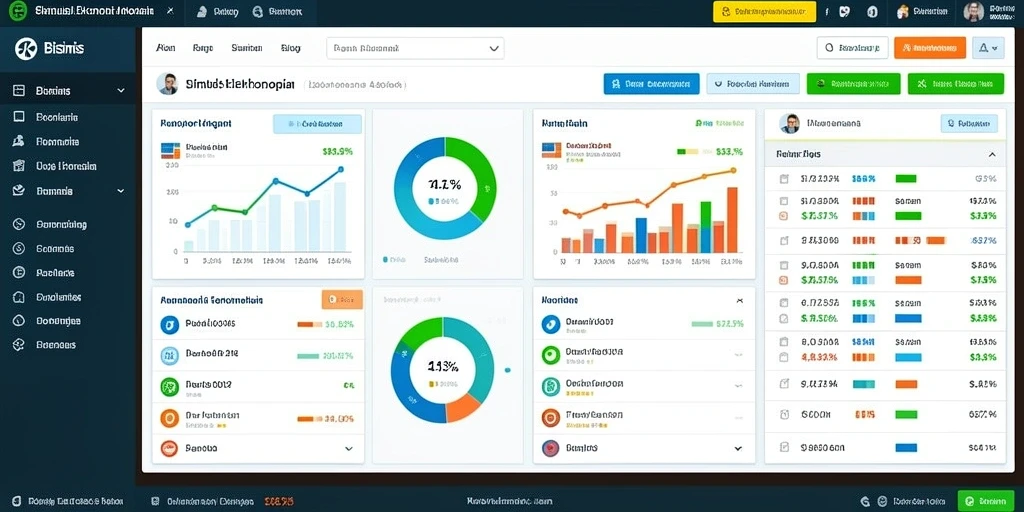This screenshot has height=512, width=1024.
Task: Open the wide dropdown field at the top of the white panel
Action: click(x=415, y=48)
